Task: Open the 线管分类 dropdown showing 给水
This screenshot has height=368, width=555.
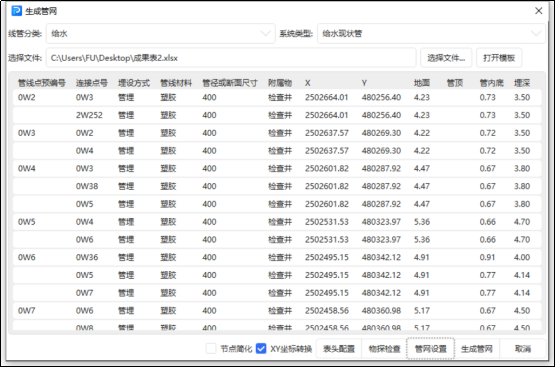Action: (161, 34)
